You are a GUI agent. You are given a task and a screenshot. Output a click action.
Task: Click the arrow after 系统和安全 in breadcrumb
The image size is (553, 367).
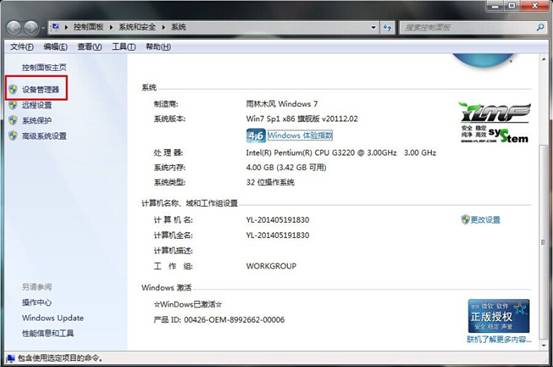tap(164, 27)
